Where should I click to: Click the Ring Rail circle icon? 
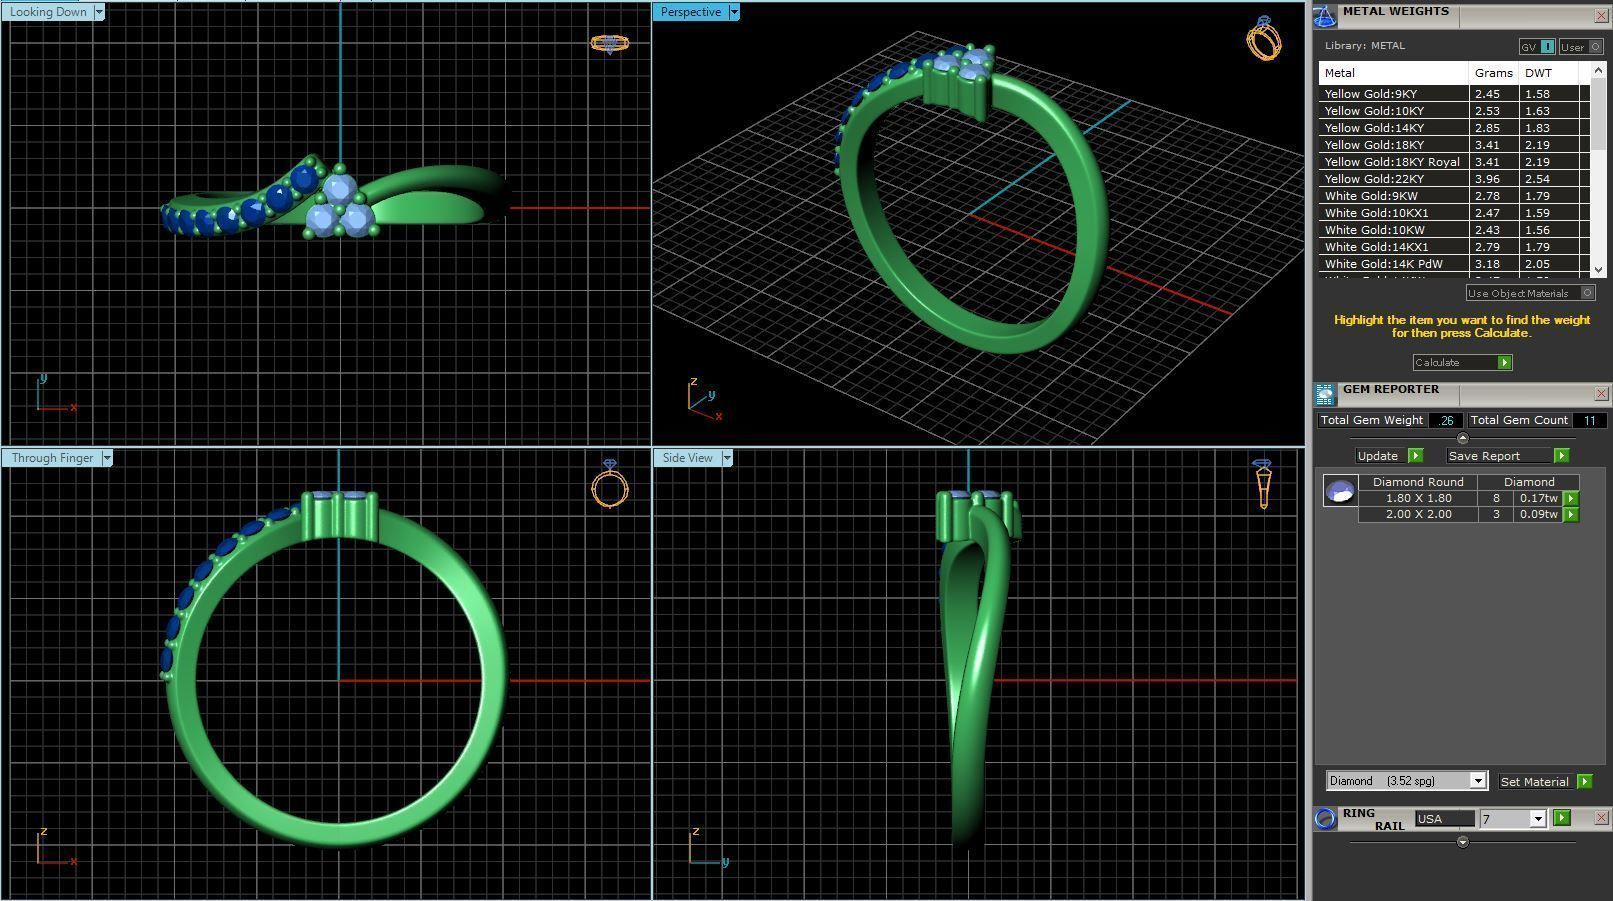click(1325, 819)
